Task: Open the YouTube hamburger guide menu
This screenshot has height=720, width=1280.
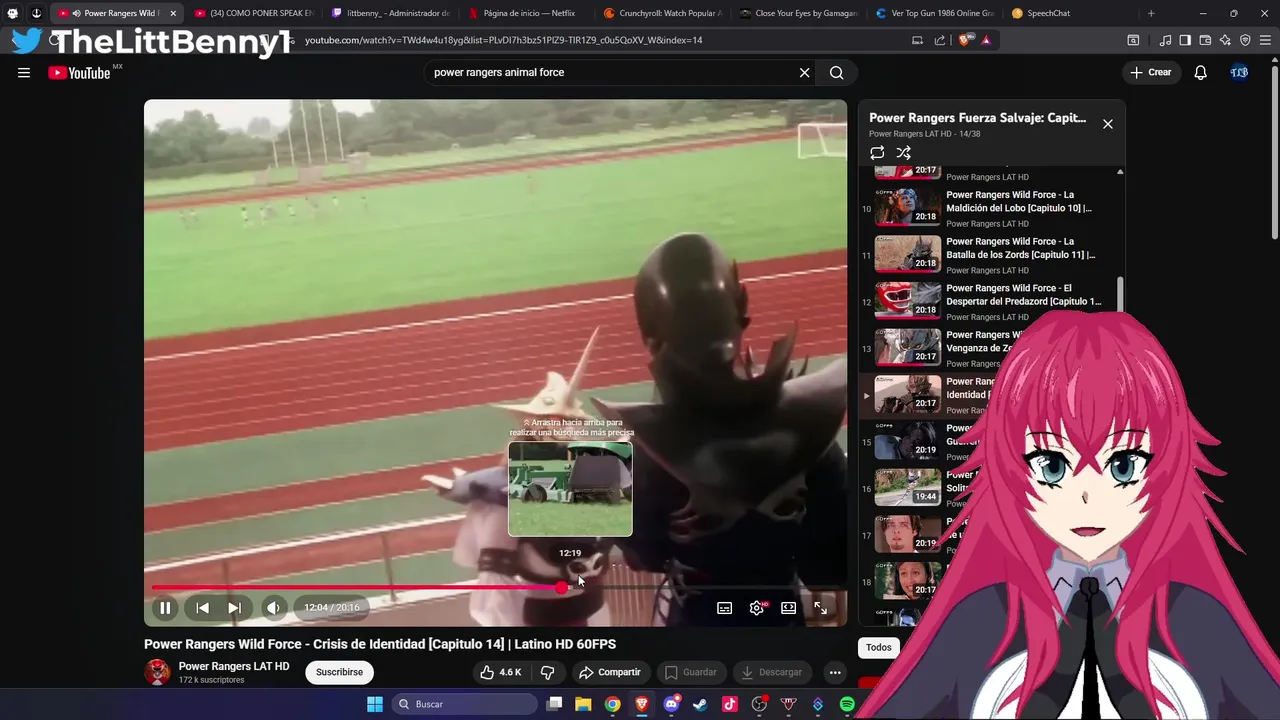Action: click(24, 72)
